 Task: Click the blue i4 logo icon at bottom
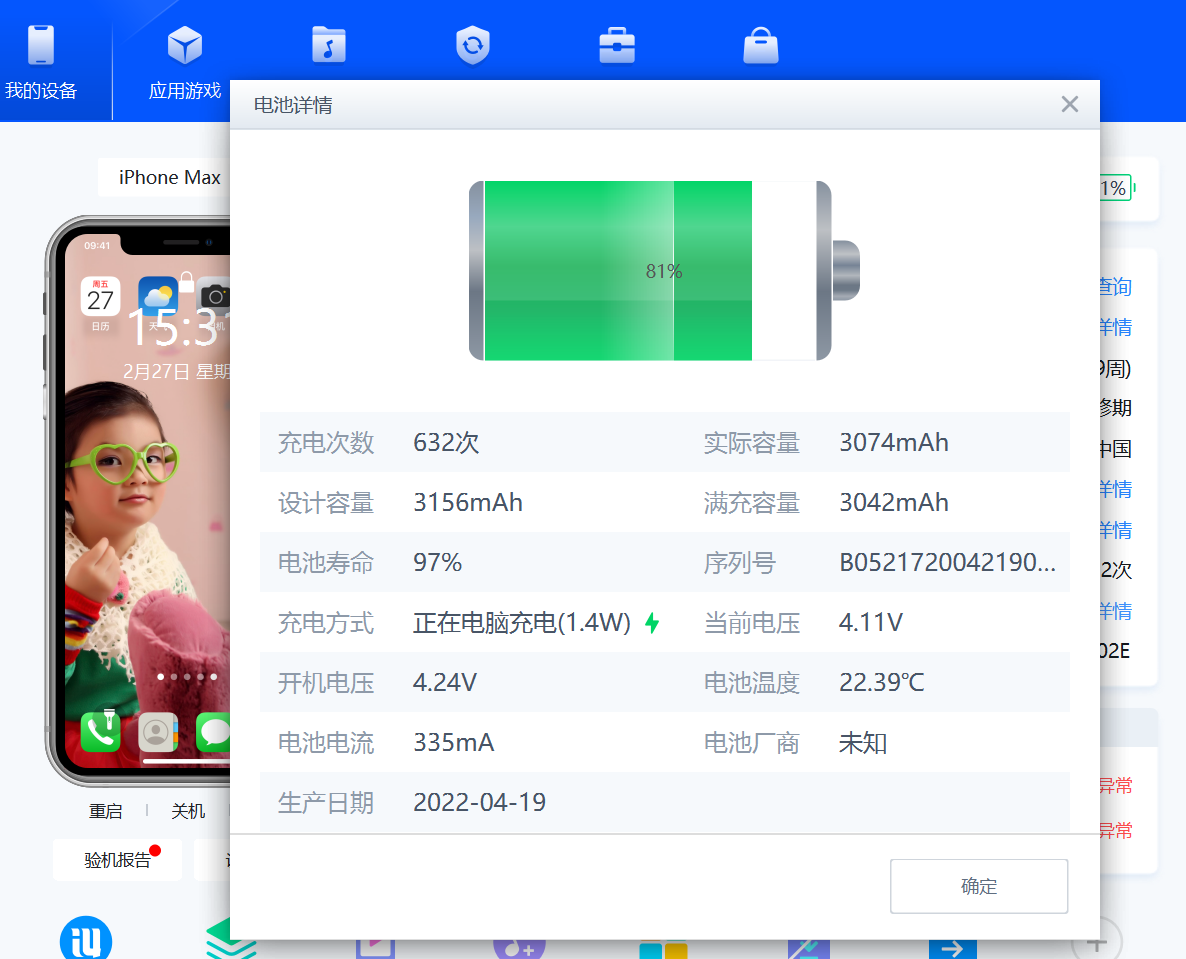click(86, 942)
